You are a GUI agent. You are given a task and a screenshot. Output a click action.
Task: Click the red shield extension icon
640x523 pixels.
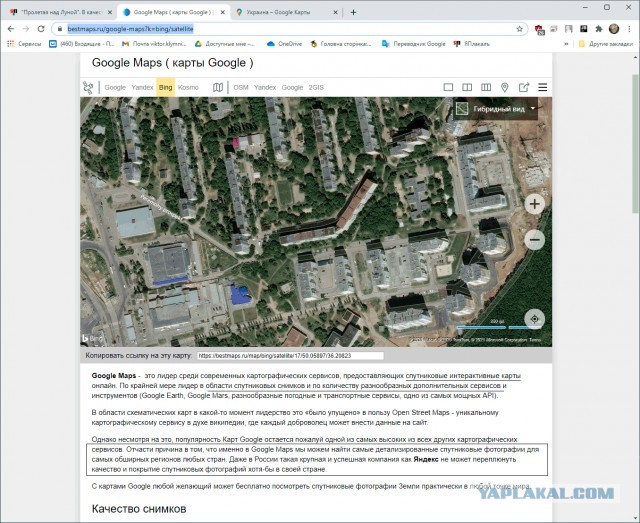click(540, 29)
